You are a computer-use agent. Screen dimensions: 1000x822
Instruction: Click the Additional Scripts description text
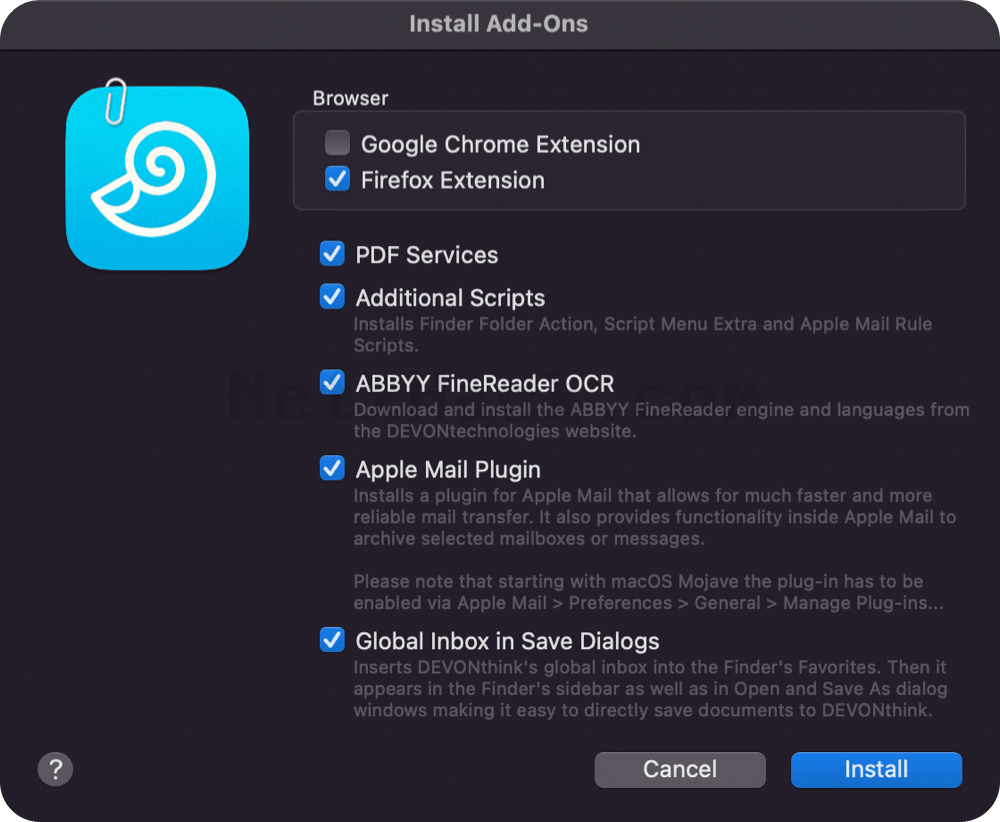point(642,335)
